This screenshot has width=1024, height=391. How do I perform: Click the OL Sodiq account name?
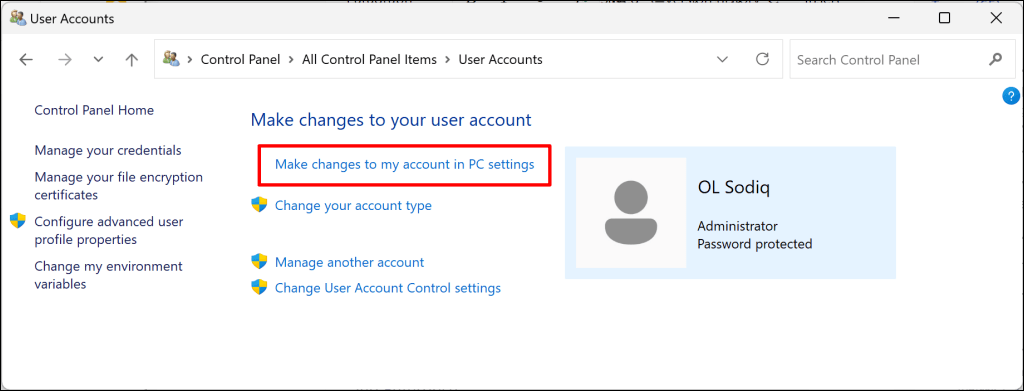coord(734,188)
